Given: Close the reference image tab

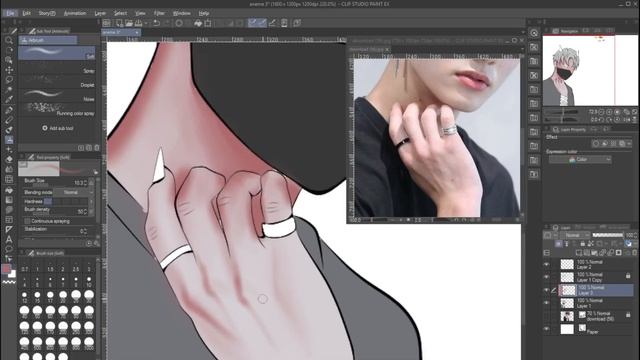Looking at the screenshot, I should coord(387,49).
